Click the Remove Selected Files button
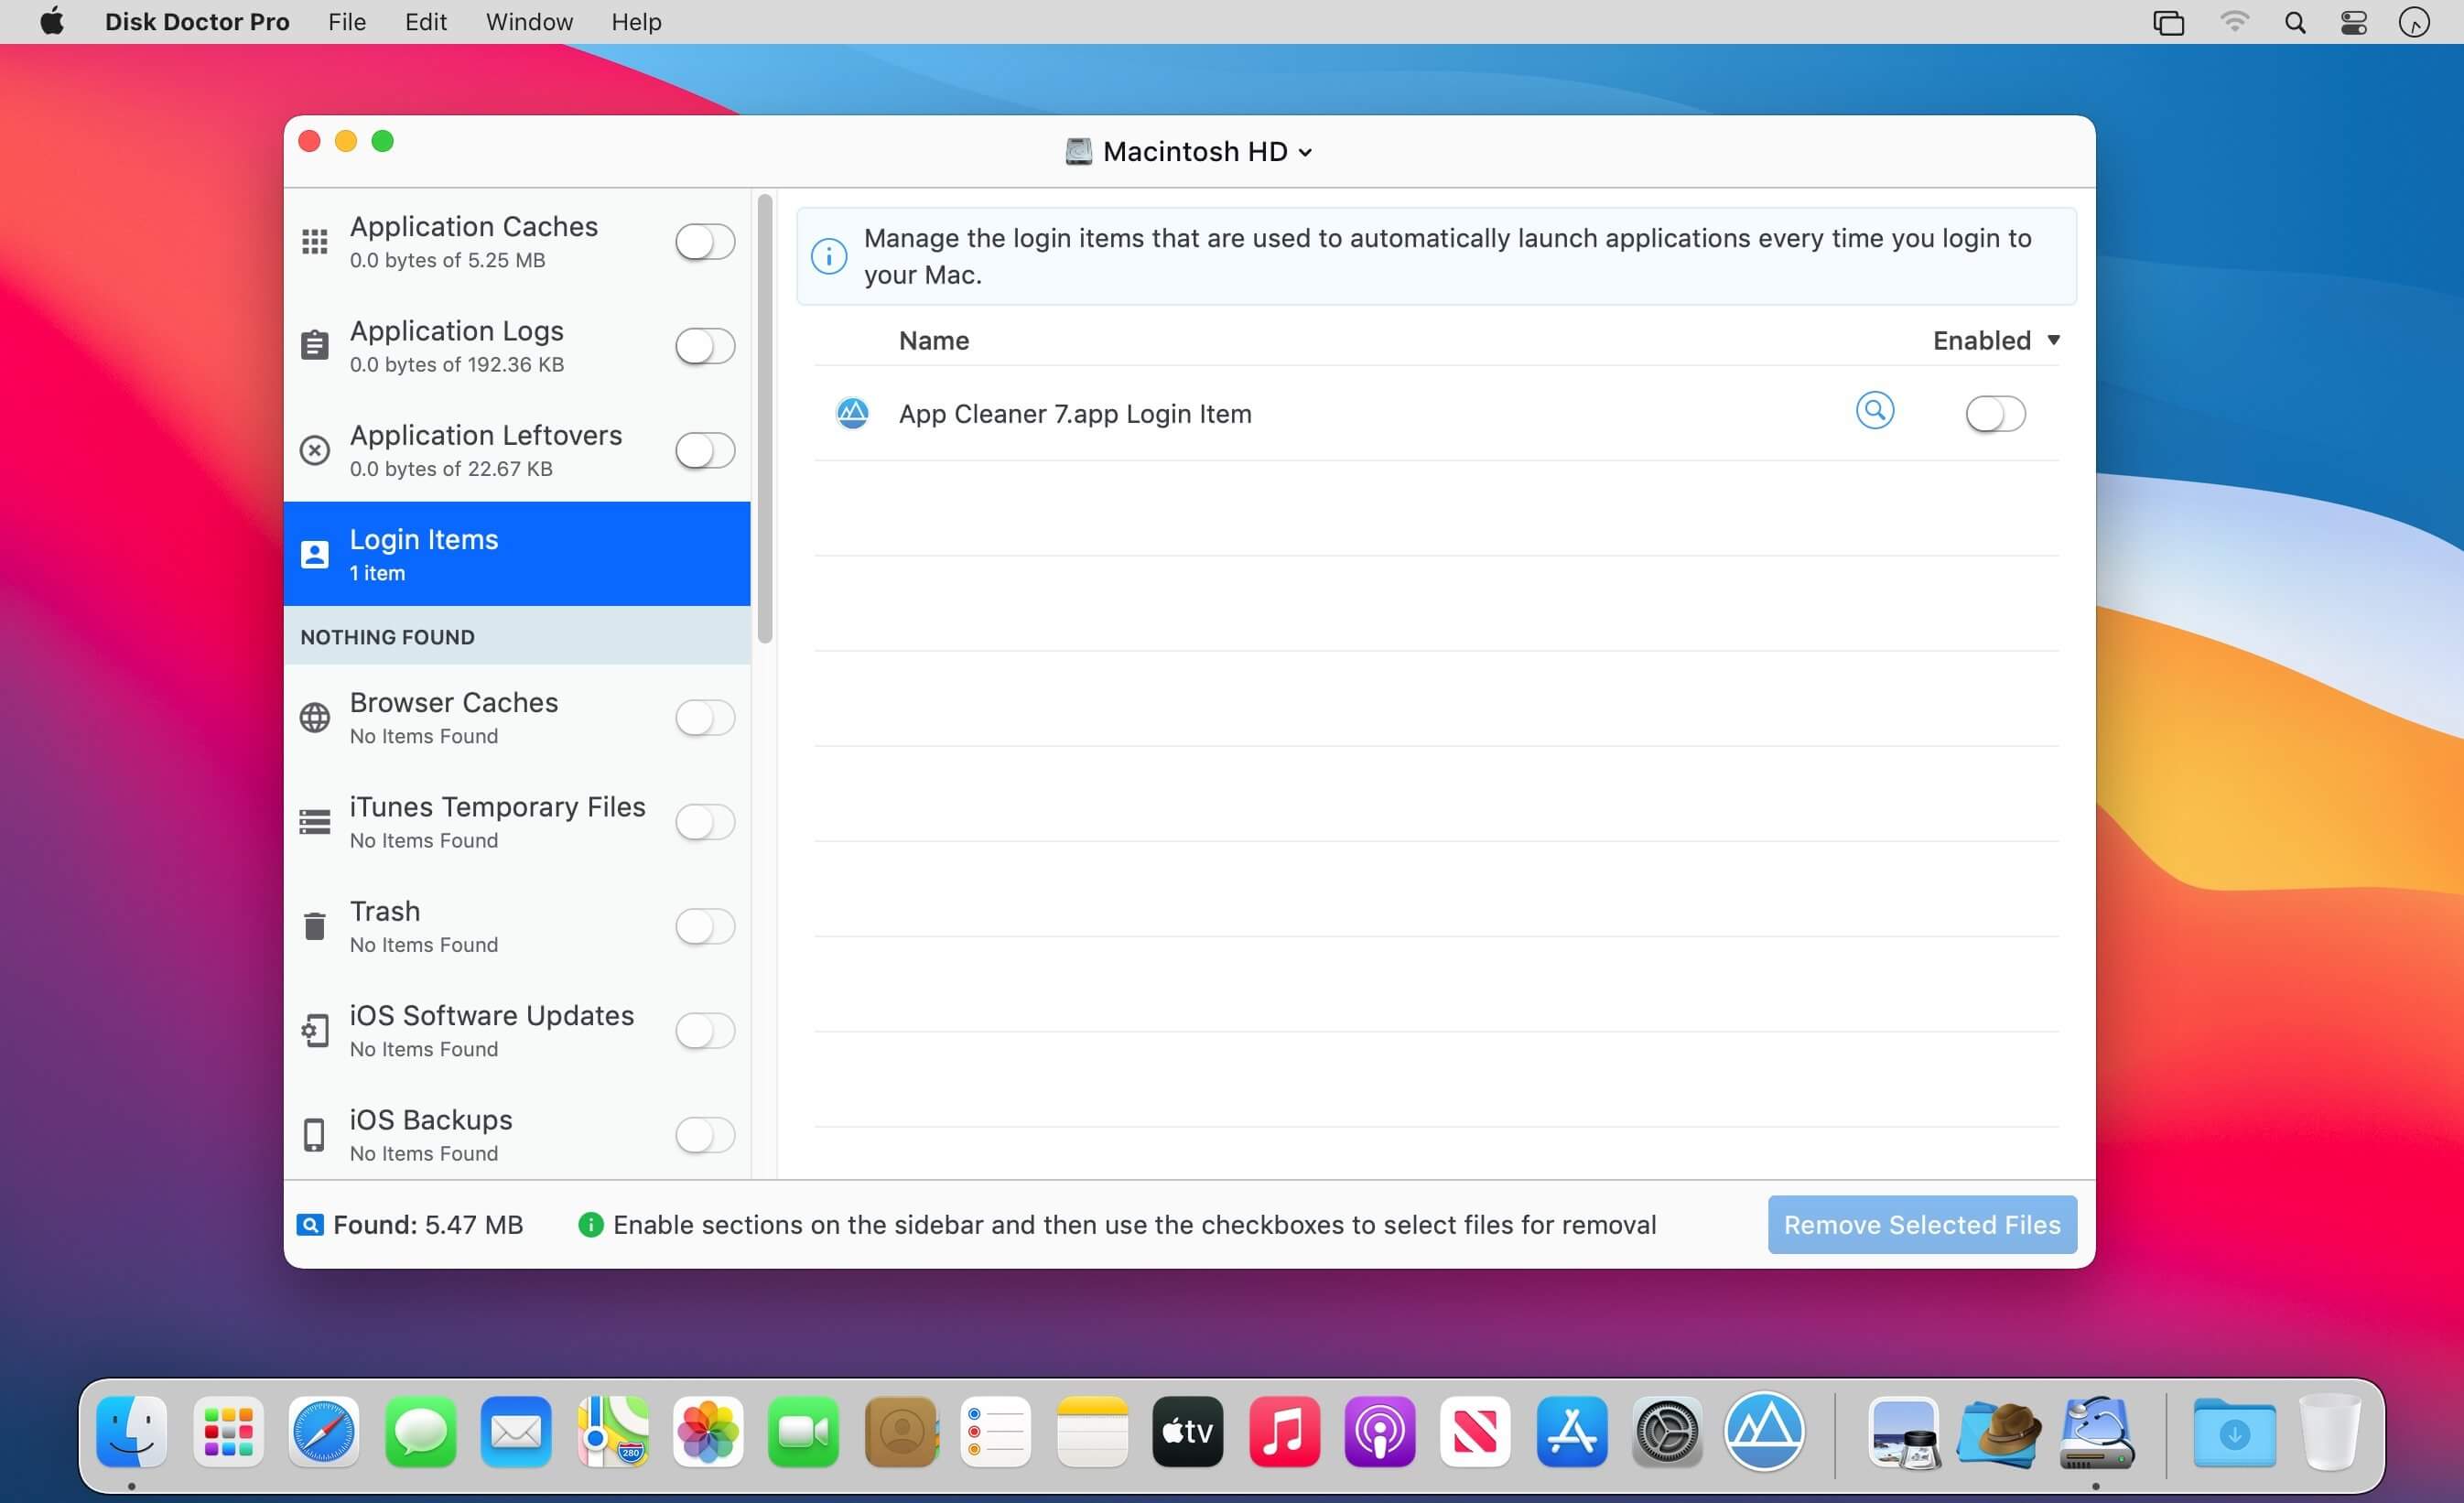The image size is (2464, 1503). point(1921,1224)
